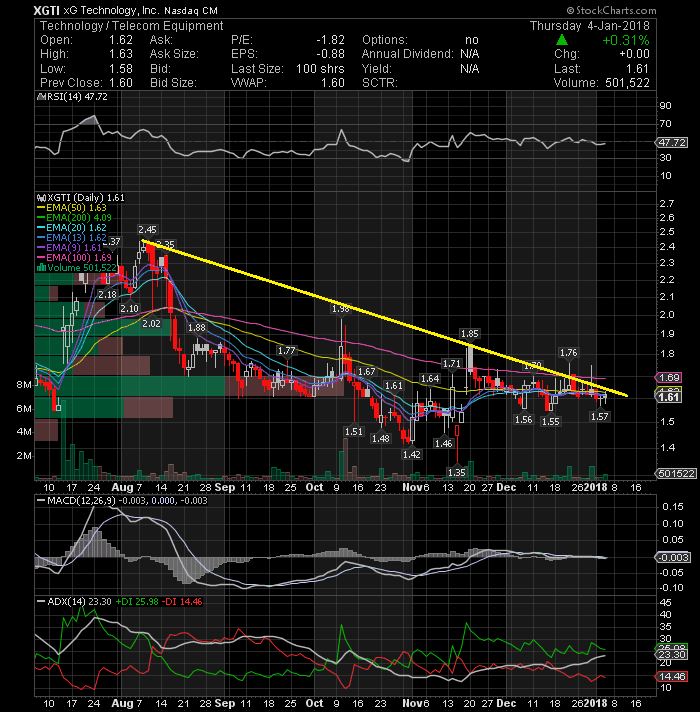700x712 pixels.
Task: Click the -0.003 MACD axis tag
Action: click(673, 558)
